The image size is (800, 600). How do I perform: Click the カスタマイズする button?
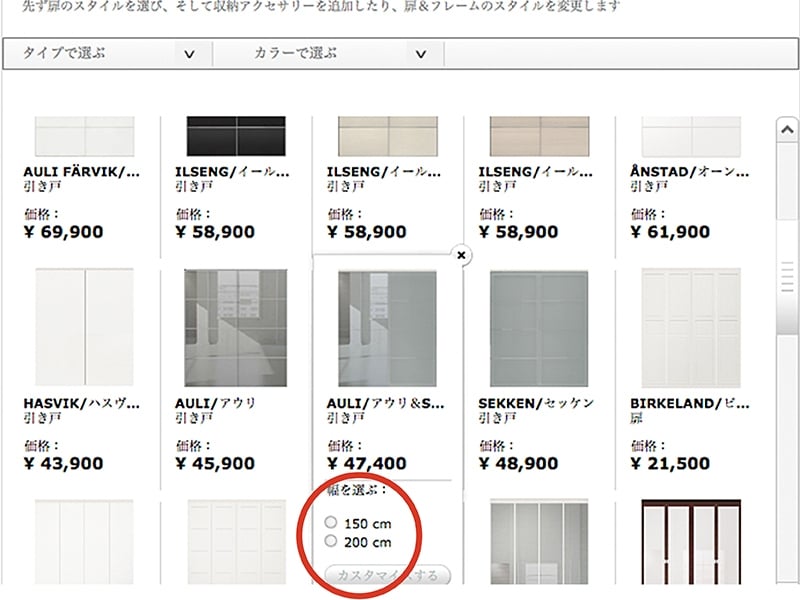pos(388,576)
